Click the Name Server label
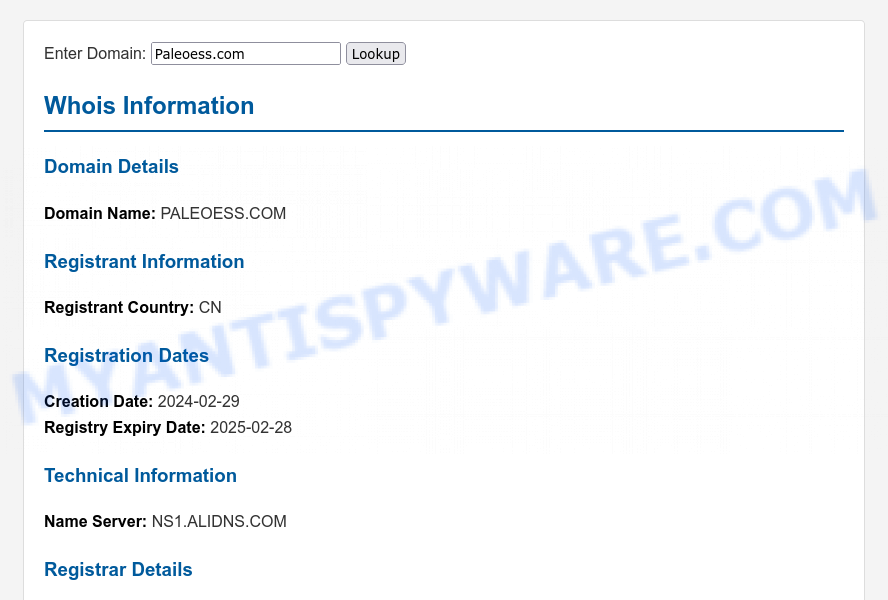The height and width of the screenshot is (600, 888). [x=95, y=522]
